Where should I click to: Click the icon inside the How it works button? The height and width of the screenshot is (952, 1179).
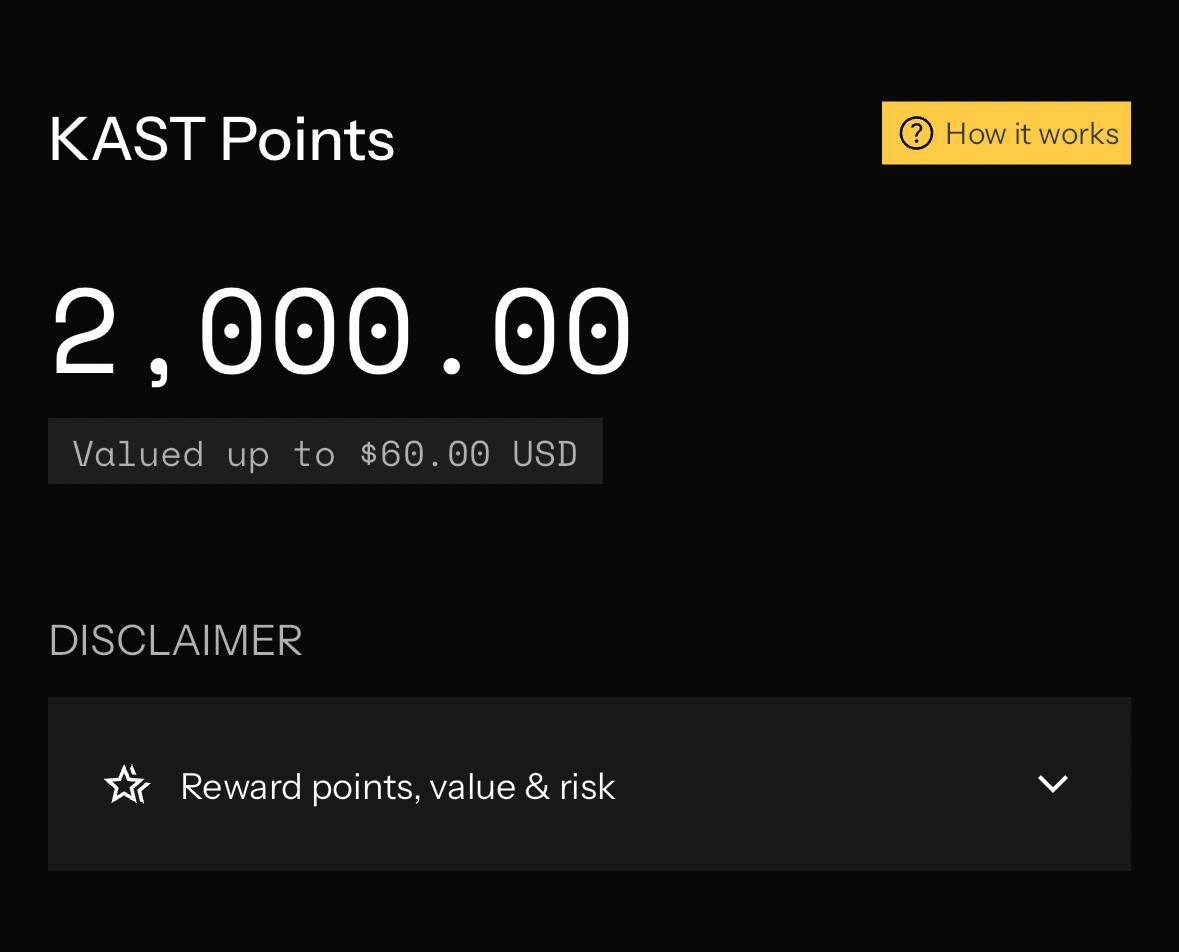916,133
